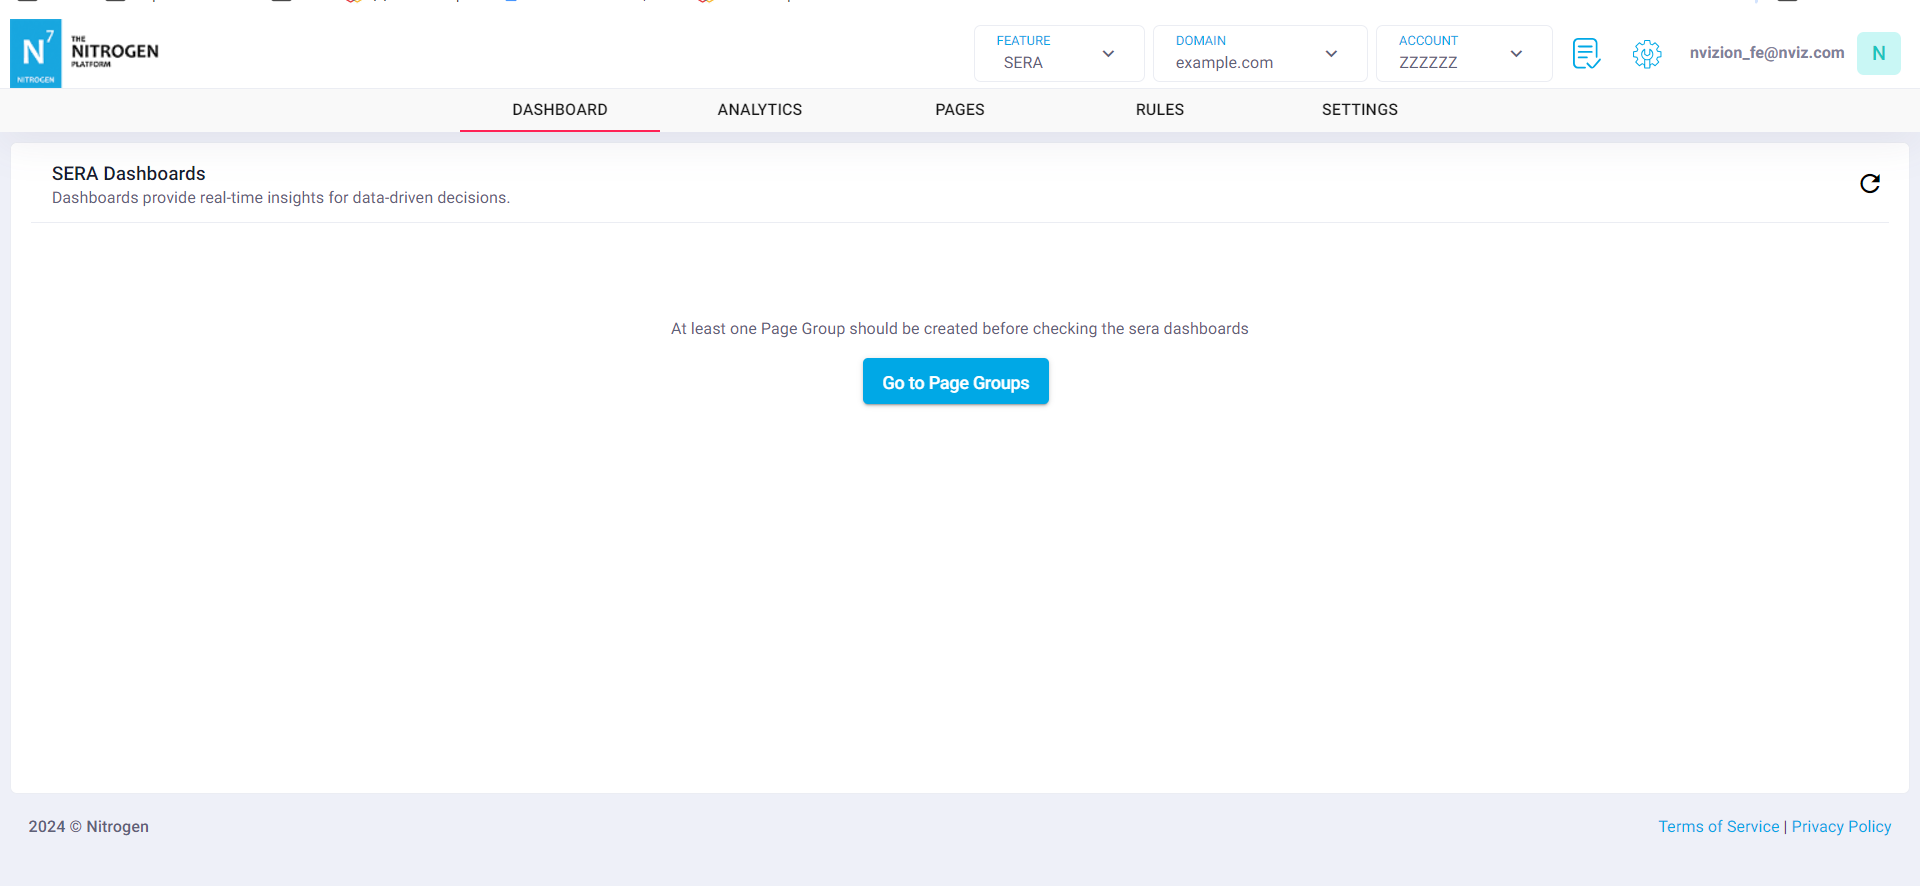Click the Nitrogen N7 logo icon

[35, 53]
